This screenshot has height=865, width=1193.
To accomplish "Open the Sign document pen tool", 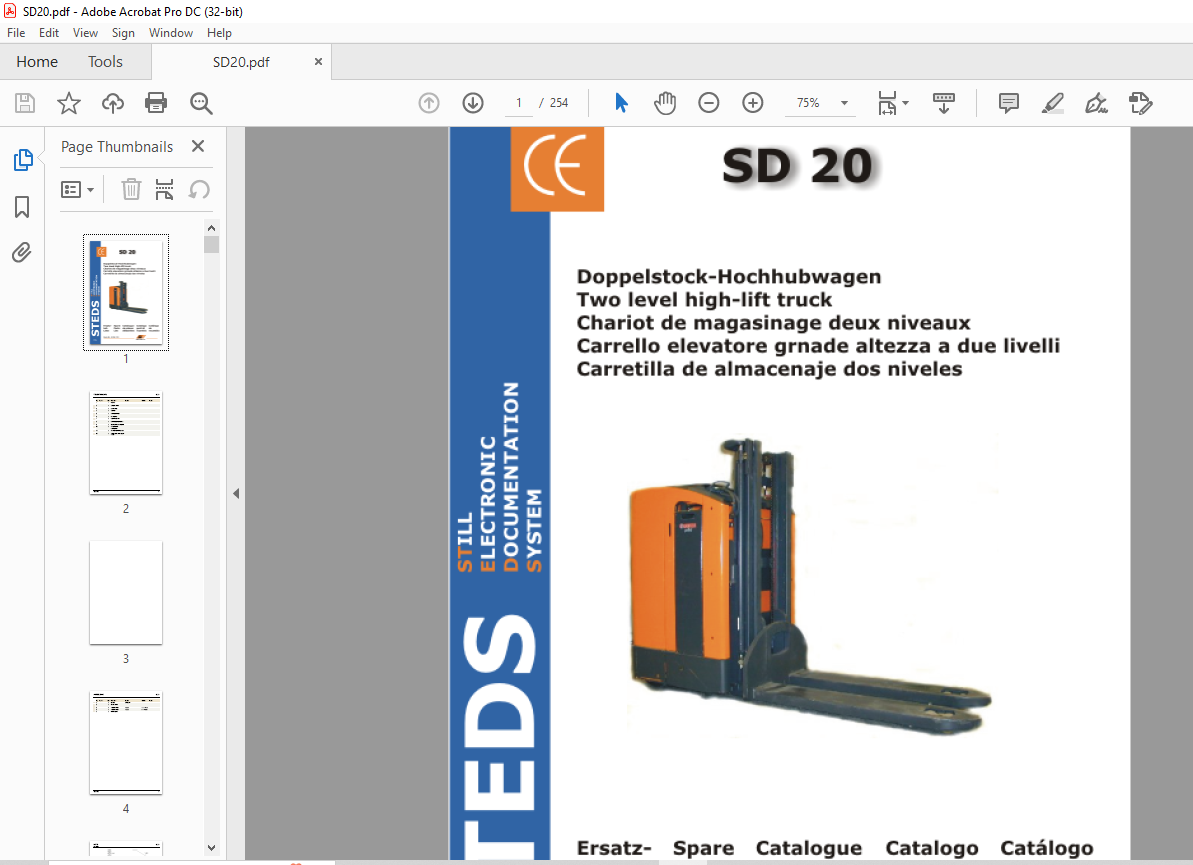I will point(1096,103).
